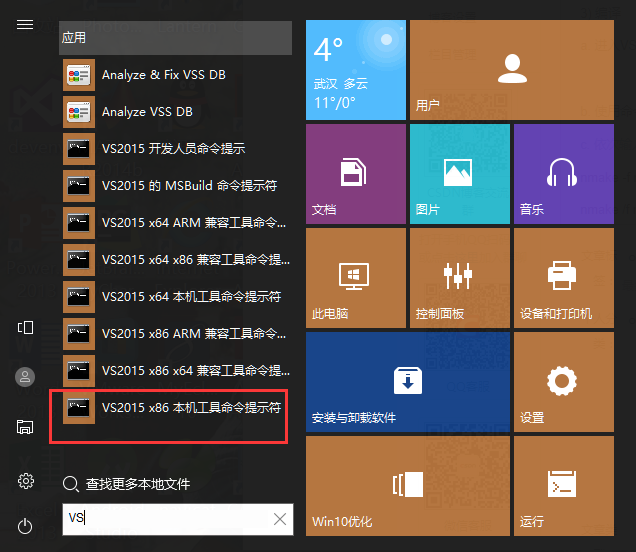Screen dimensions: 636x552
Task: Open the 安装与卸载软件 tile
Action: click(408, 382)
